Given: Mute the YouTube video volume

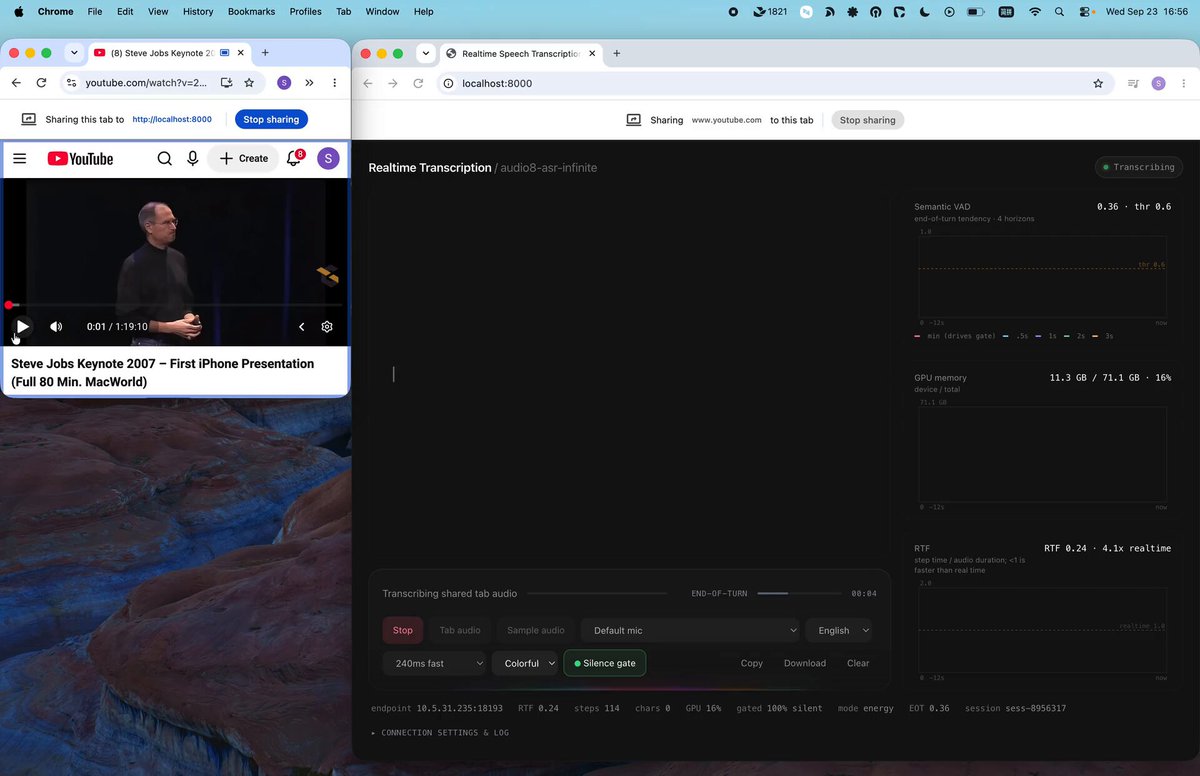Looking at the screenshot, I should (56, 326).
